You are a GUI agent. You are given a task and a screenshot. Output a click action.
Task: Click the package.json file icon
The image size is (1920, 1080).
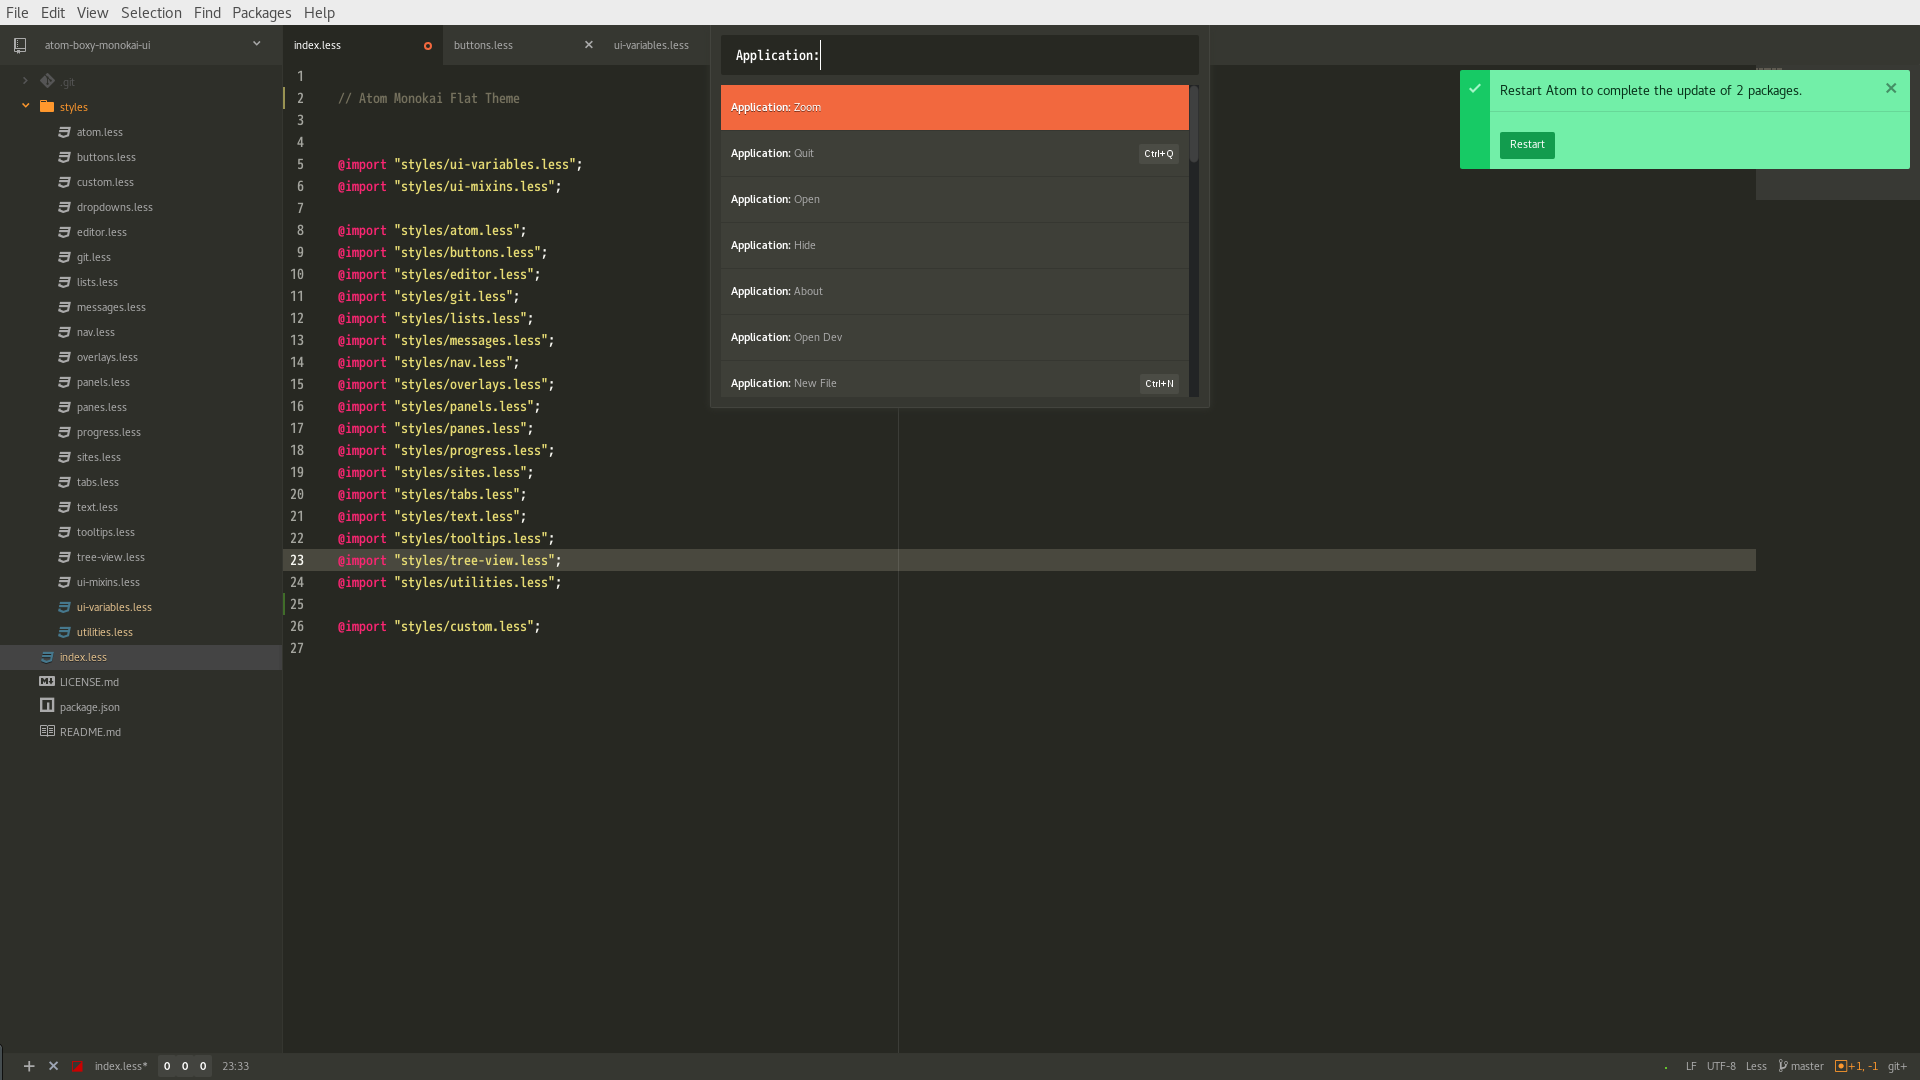point(47,706)
